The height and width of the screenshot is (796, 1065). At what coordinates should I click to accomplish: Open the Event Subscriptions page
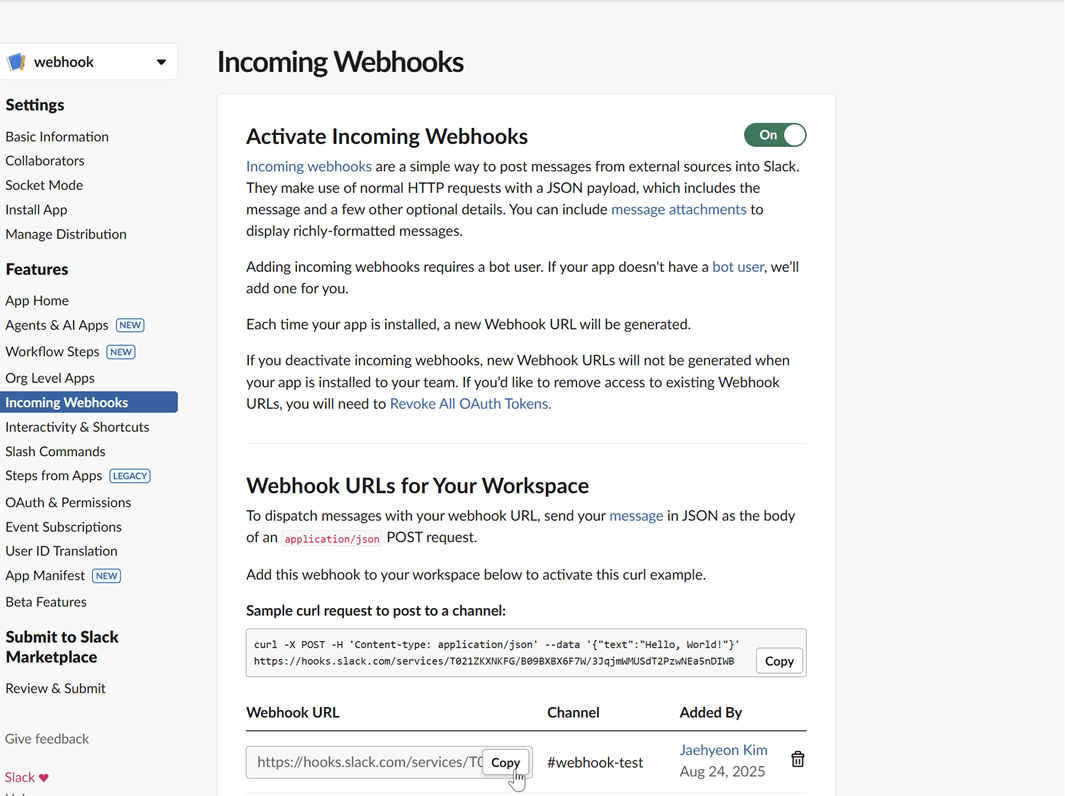pos(63,526)
